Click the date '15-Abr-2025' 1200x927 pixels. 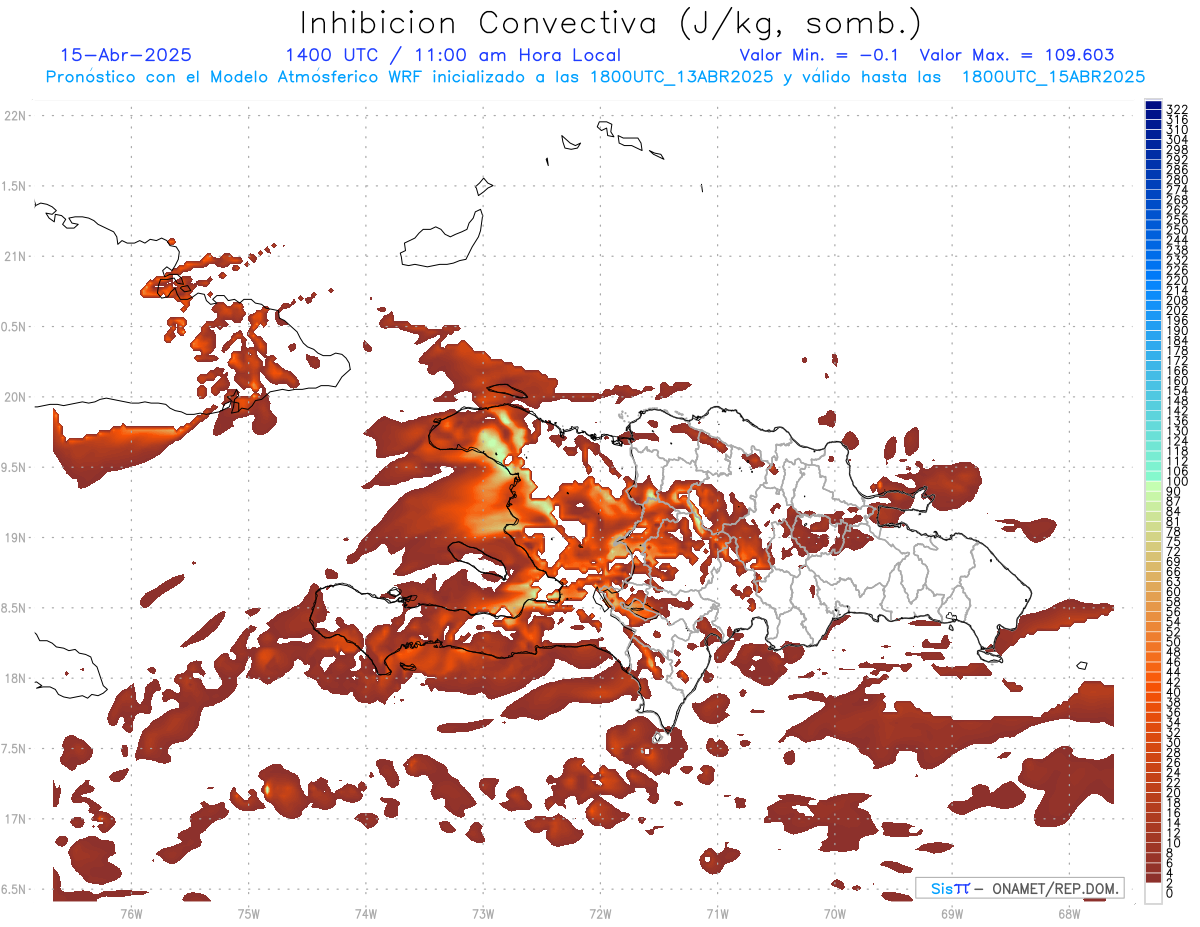[126, 55]
